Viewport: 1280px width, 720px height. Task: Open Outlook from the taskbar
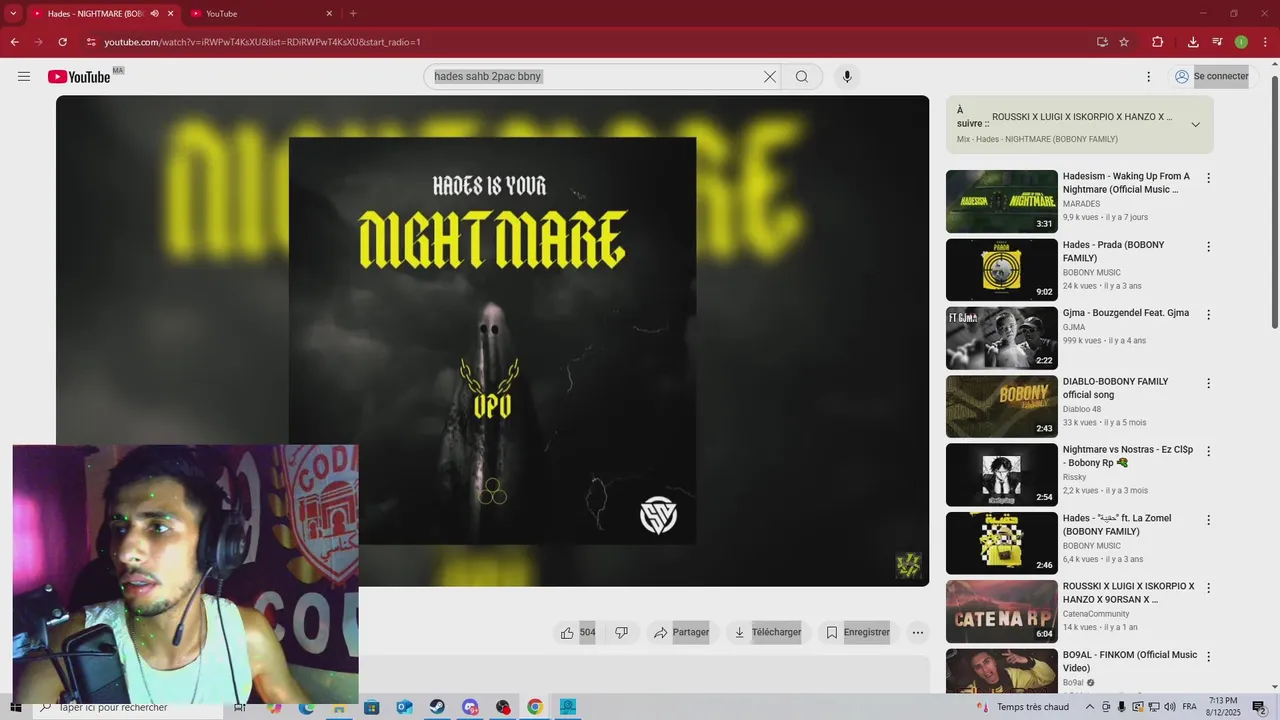pos(404,707)
